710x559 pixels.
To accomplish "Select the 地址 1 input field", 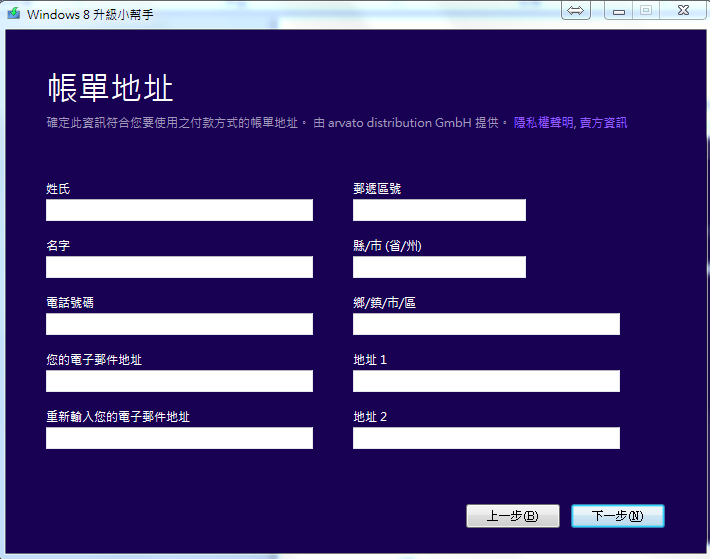I will pyautogui.click(x=486, y=381).
